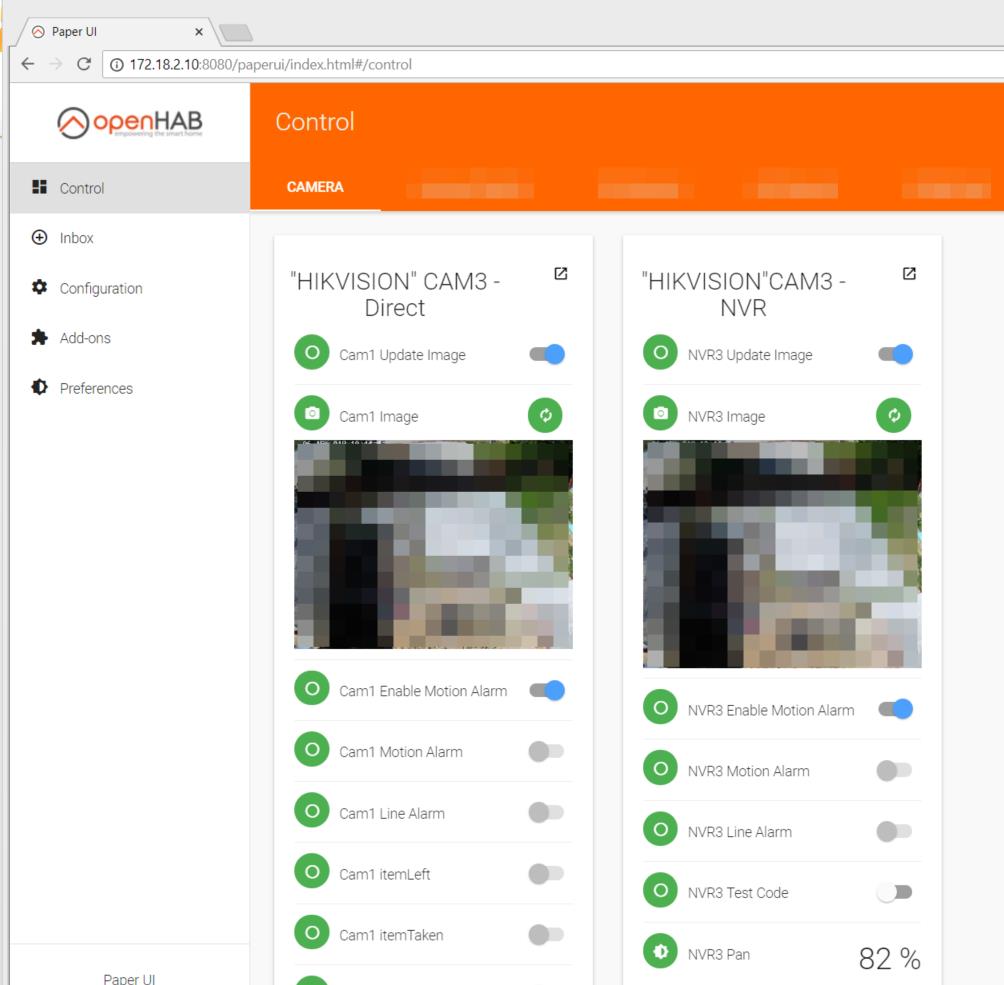The height and width of the screenshot is (985, 1004).
Task: Click the NVR3 Pan dimmer icon
Action: (x=660, y=953)
